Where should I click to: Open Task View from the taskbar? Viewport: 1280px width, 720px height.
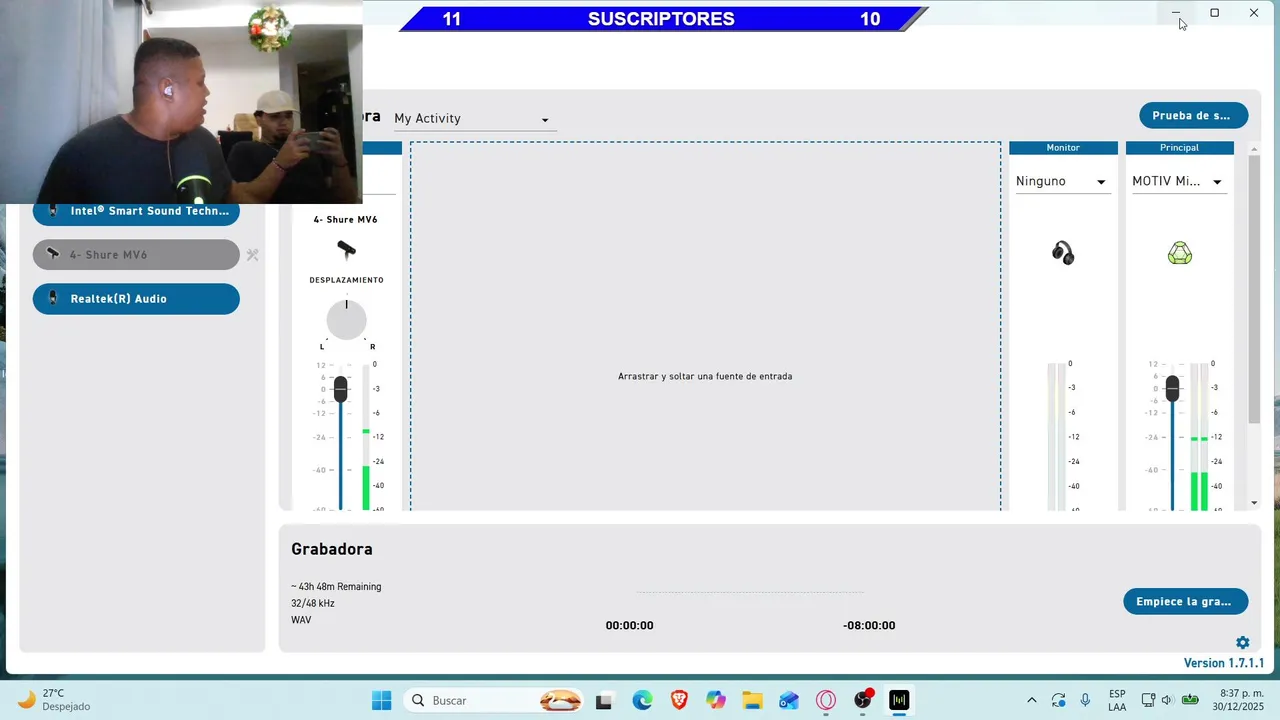(603, 701)
